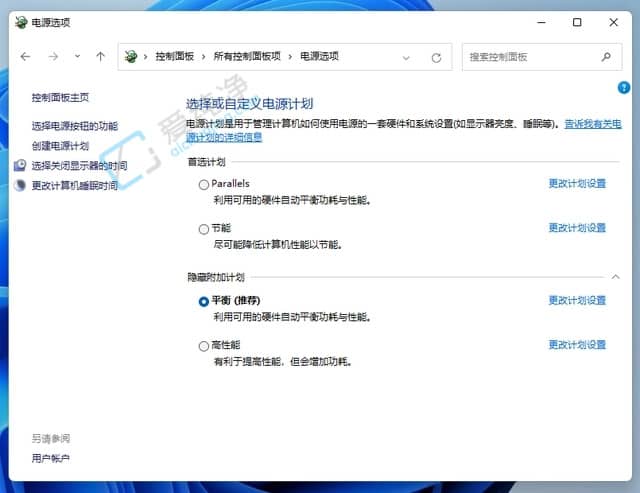Click 有利于提高性能，但会增加功耗 description
The width and height of the screenshot is (640, 493).
283,362
